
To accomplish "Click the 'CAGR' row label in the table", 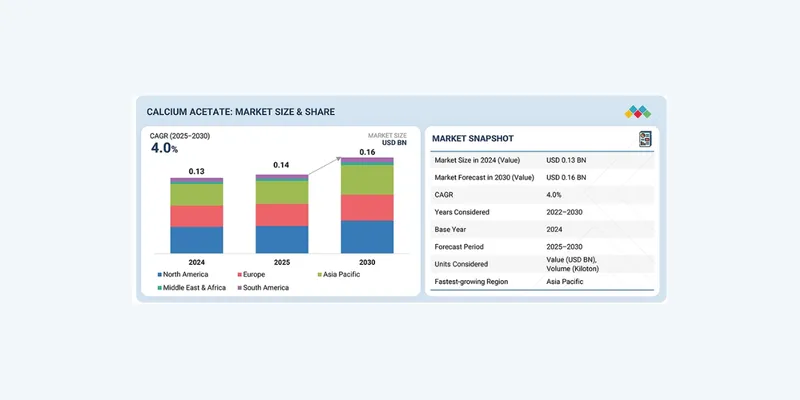I will 444,195.
